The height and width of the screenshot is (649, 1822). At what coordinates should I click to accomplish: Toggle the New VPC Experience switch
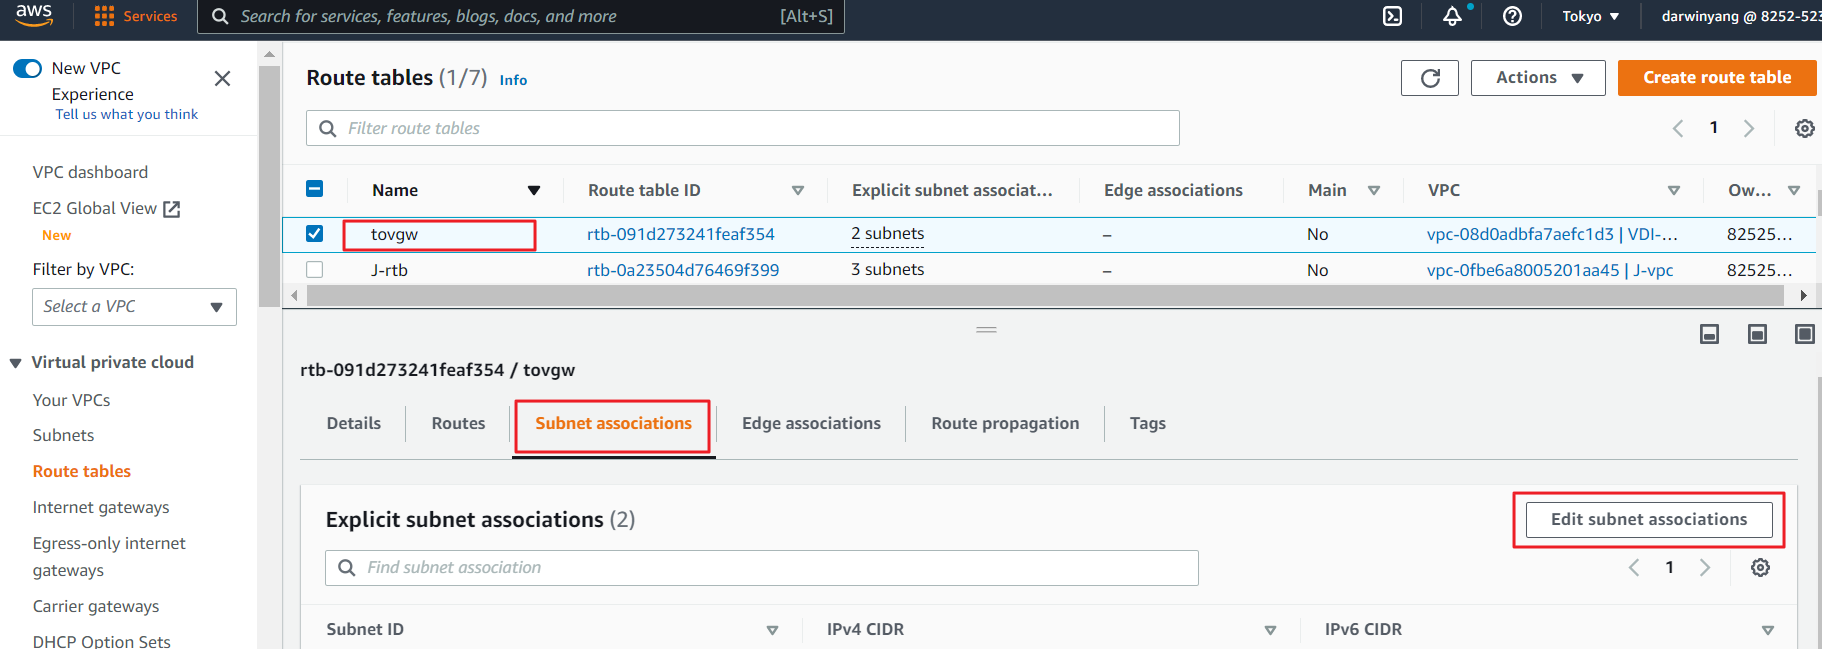point(27,68)
